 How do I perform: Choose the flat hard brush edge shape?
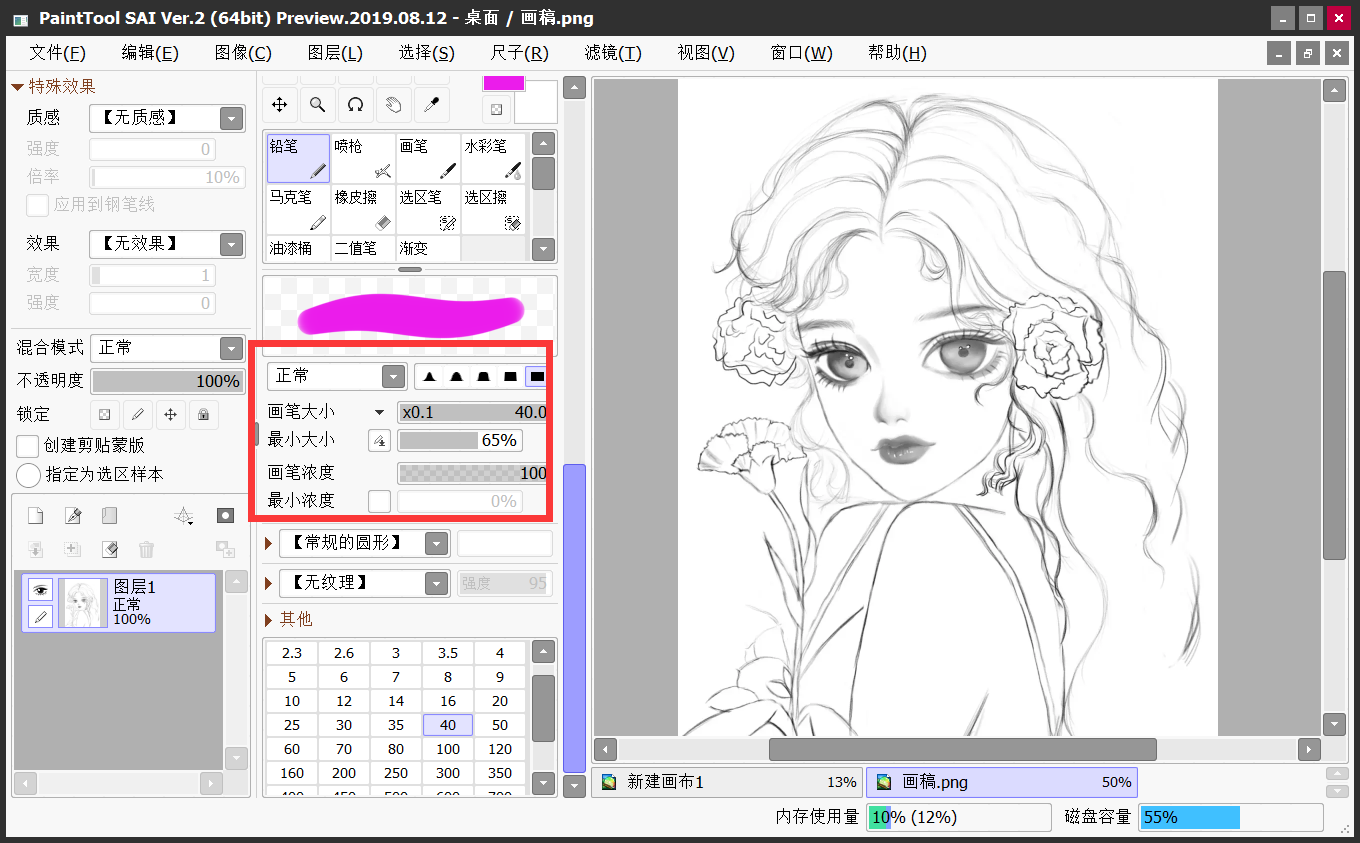[x=537, y=377]
